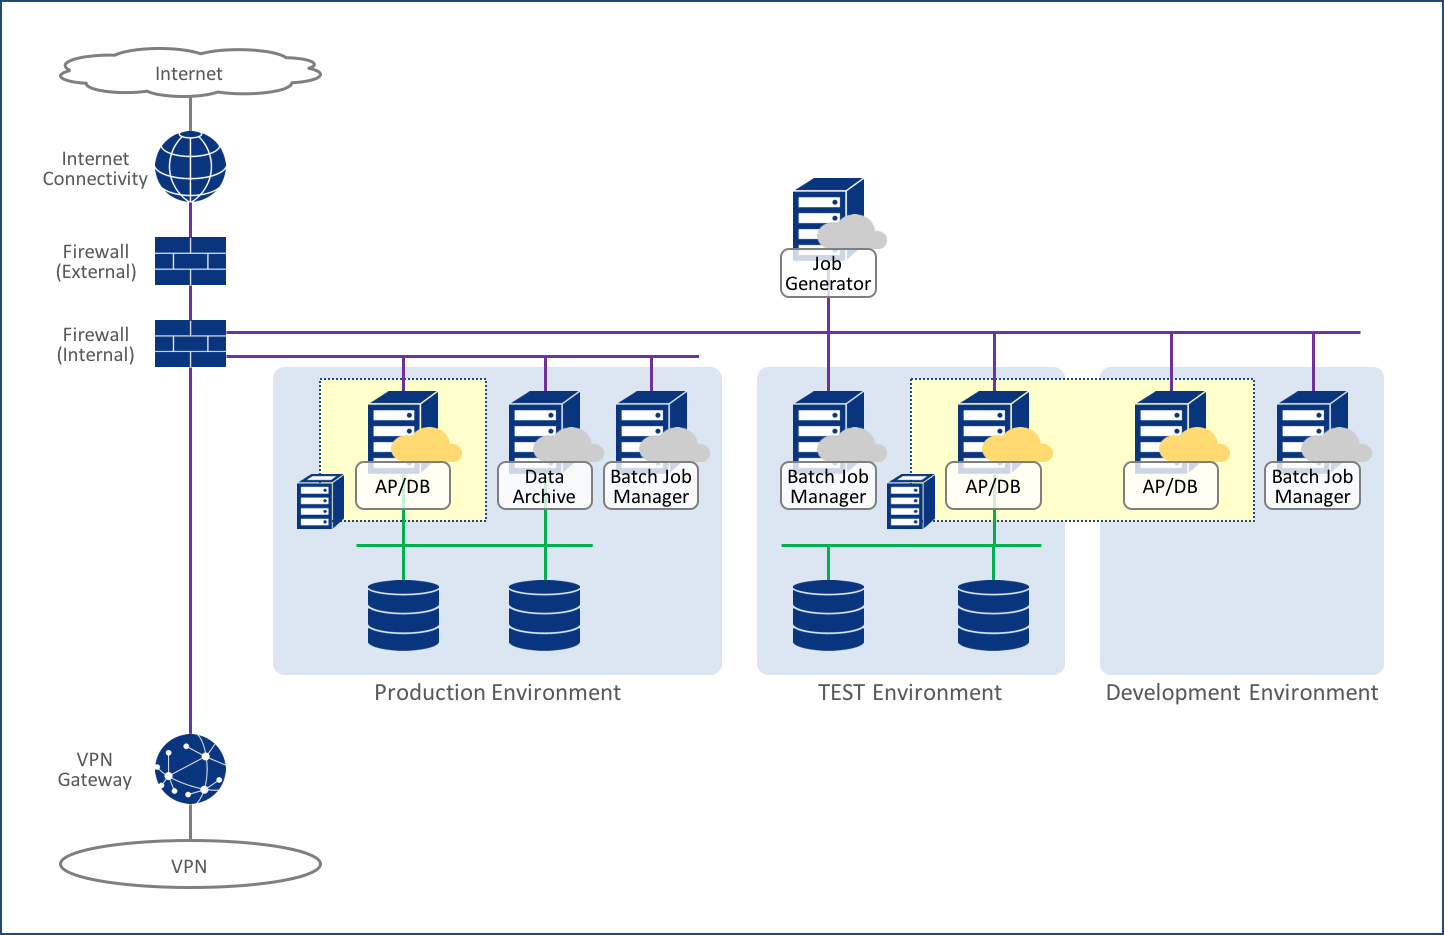
Task: Select the Internet Connectivity globe icon
Action: [190, 166]
